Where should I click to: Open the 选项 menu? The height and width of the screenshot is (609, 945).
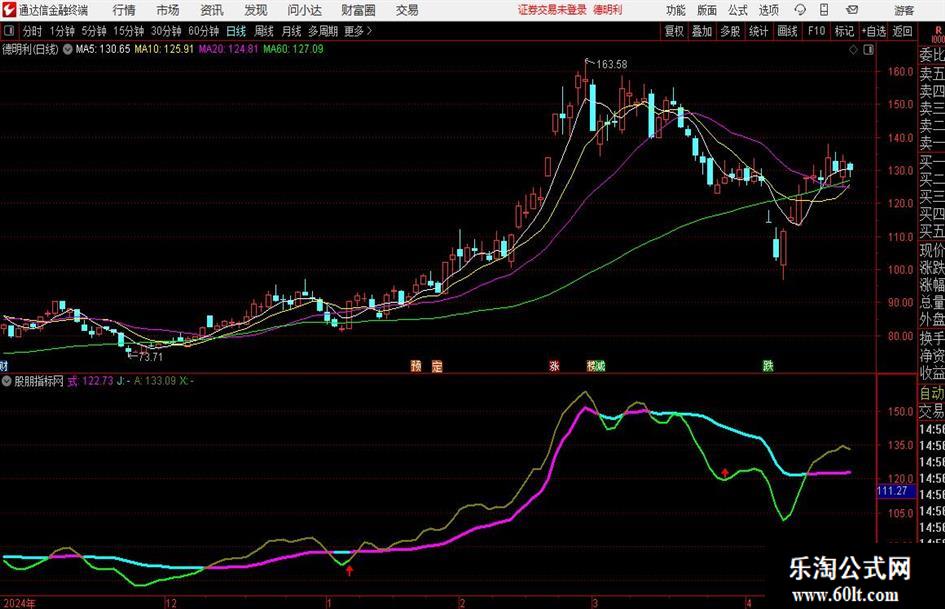[x=768, y=10]
